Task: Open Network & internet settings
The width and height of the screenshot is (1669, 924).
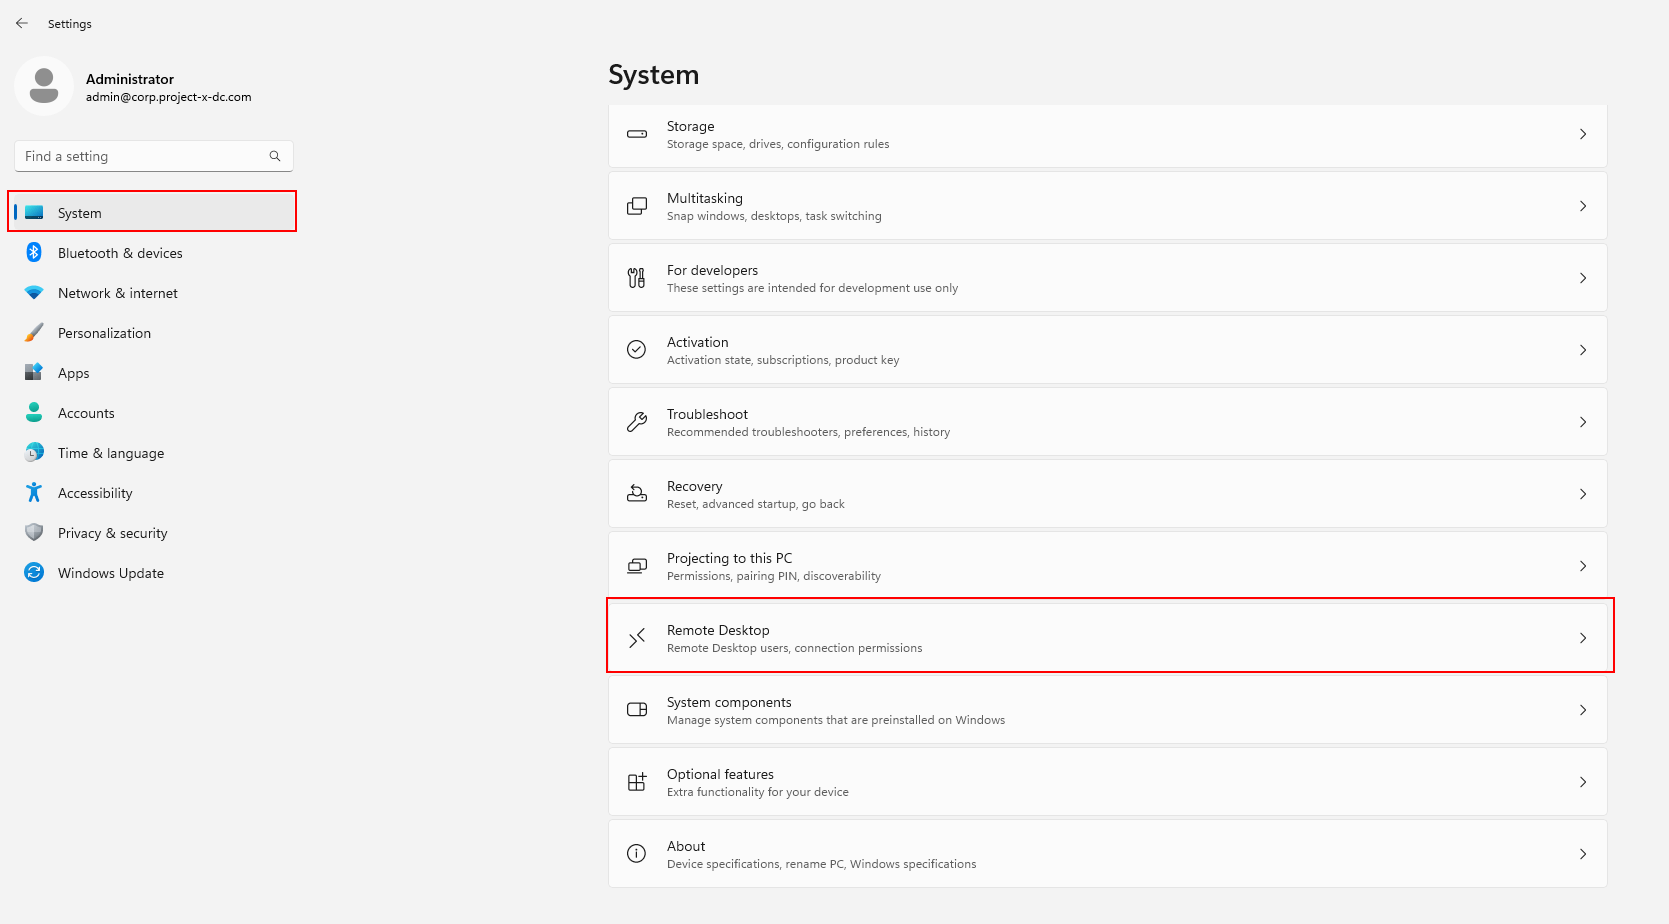Action: coord(117,293)
